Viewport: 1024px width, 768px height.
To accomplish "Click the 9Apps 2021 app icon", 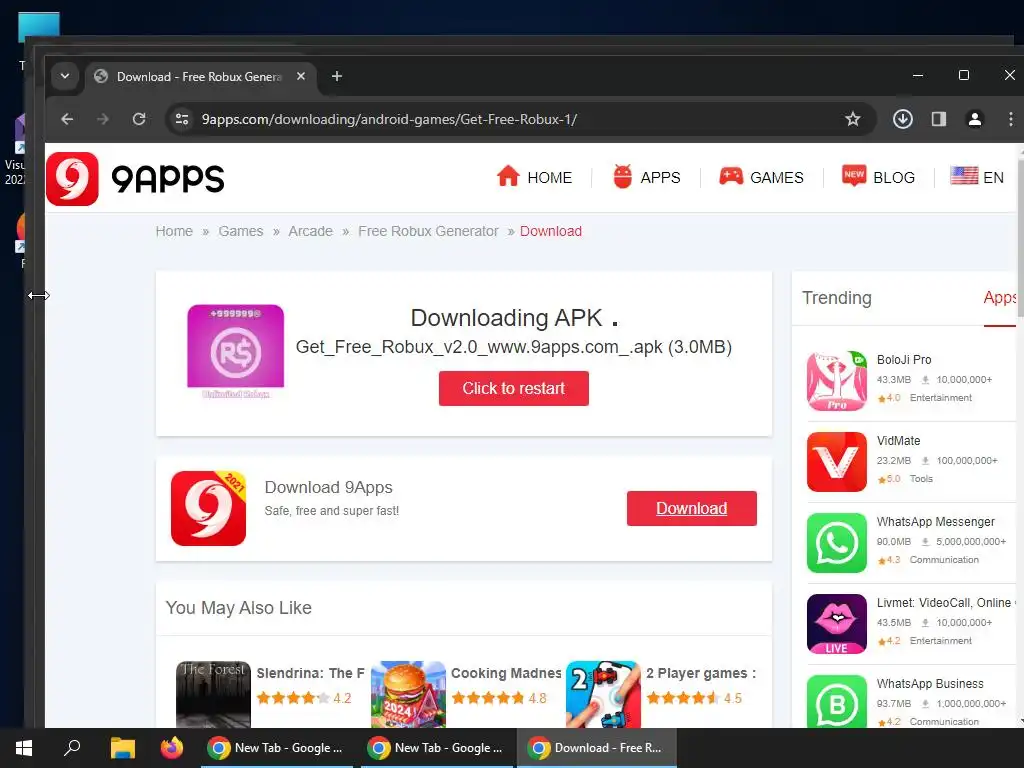I will (208, 508).
